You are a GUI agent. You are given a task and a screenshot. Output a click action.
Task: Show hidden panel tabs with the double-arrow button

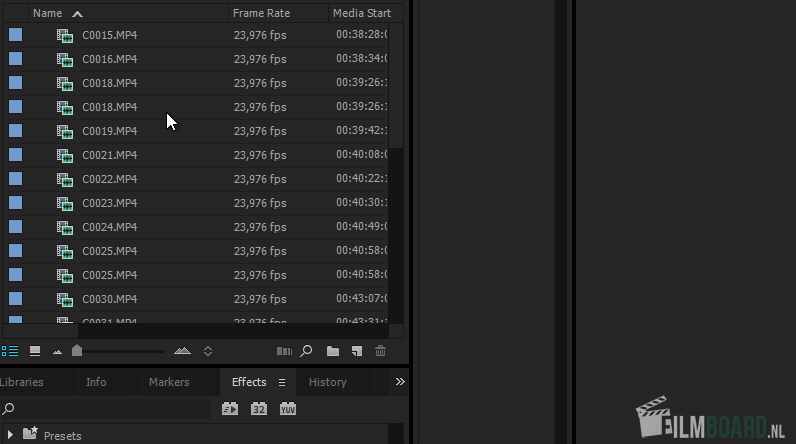pos(400,382)
